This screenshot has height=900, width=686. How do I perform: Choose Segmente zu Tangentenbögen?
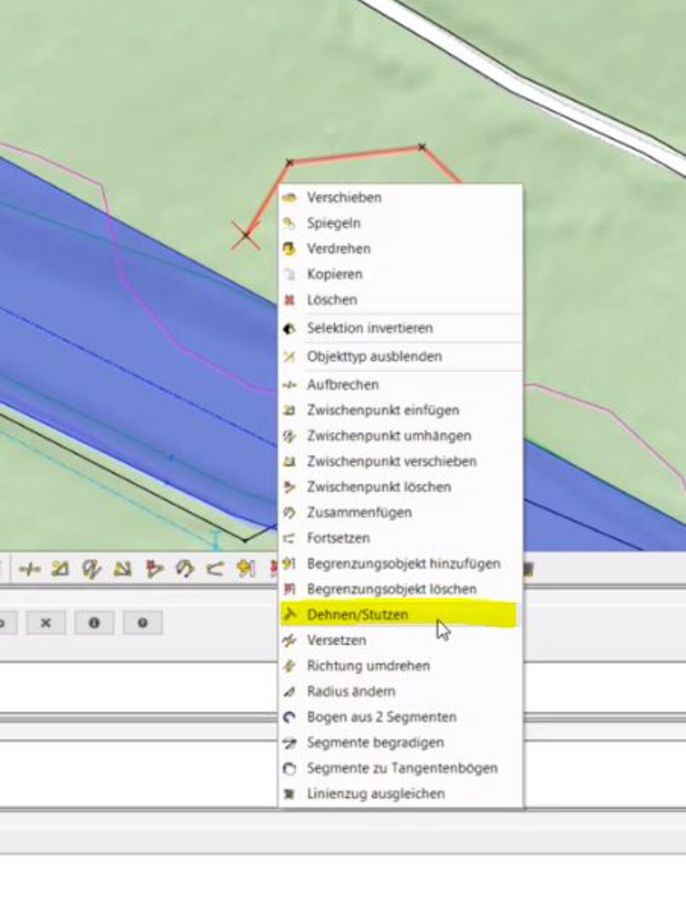pos(401,768)
